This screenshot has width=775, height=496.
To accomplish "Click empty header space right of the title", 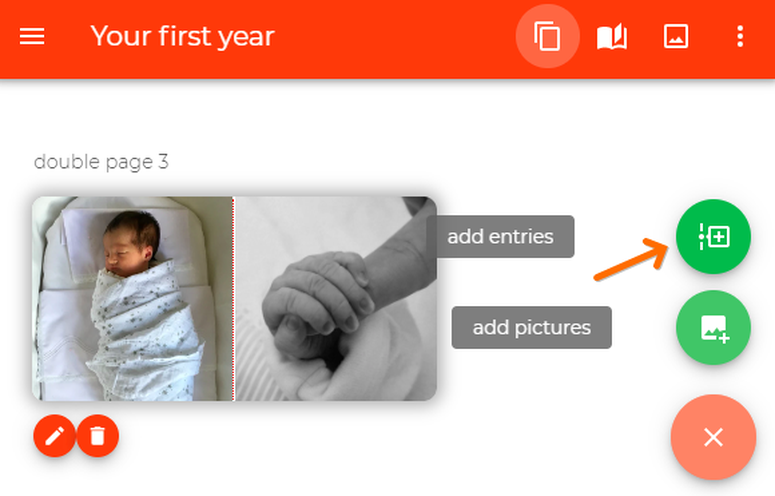I will 400,37.
